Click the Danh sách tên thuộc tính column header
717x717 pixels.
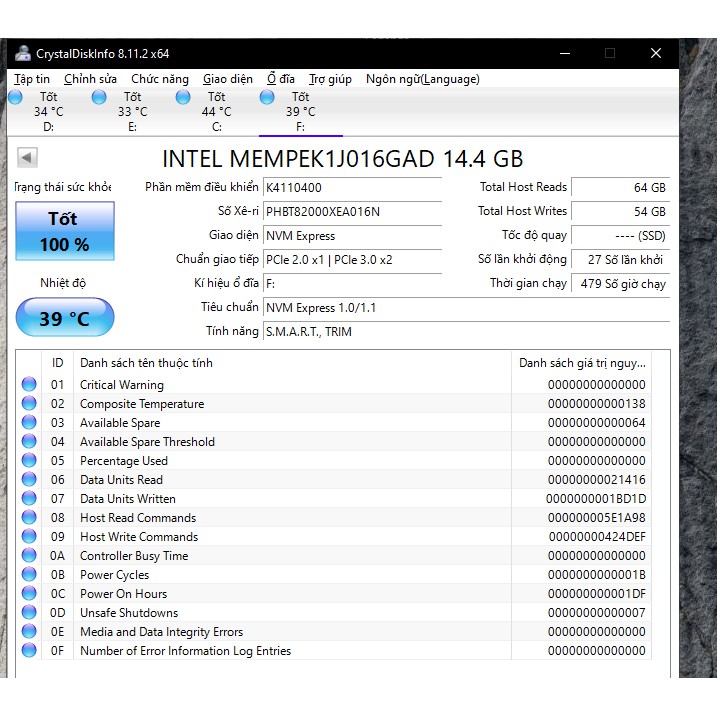(x=146, y=363)
